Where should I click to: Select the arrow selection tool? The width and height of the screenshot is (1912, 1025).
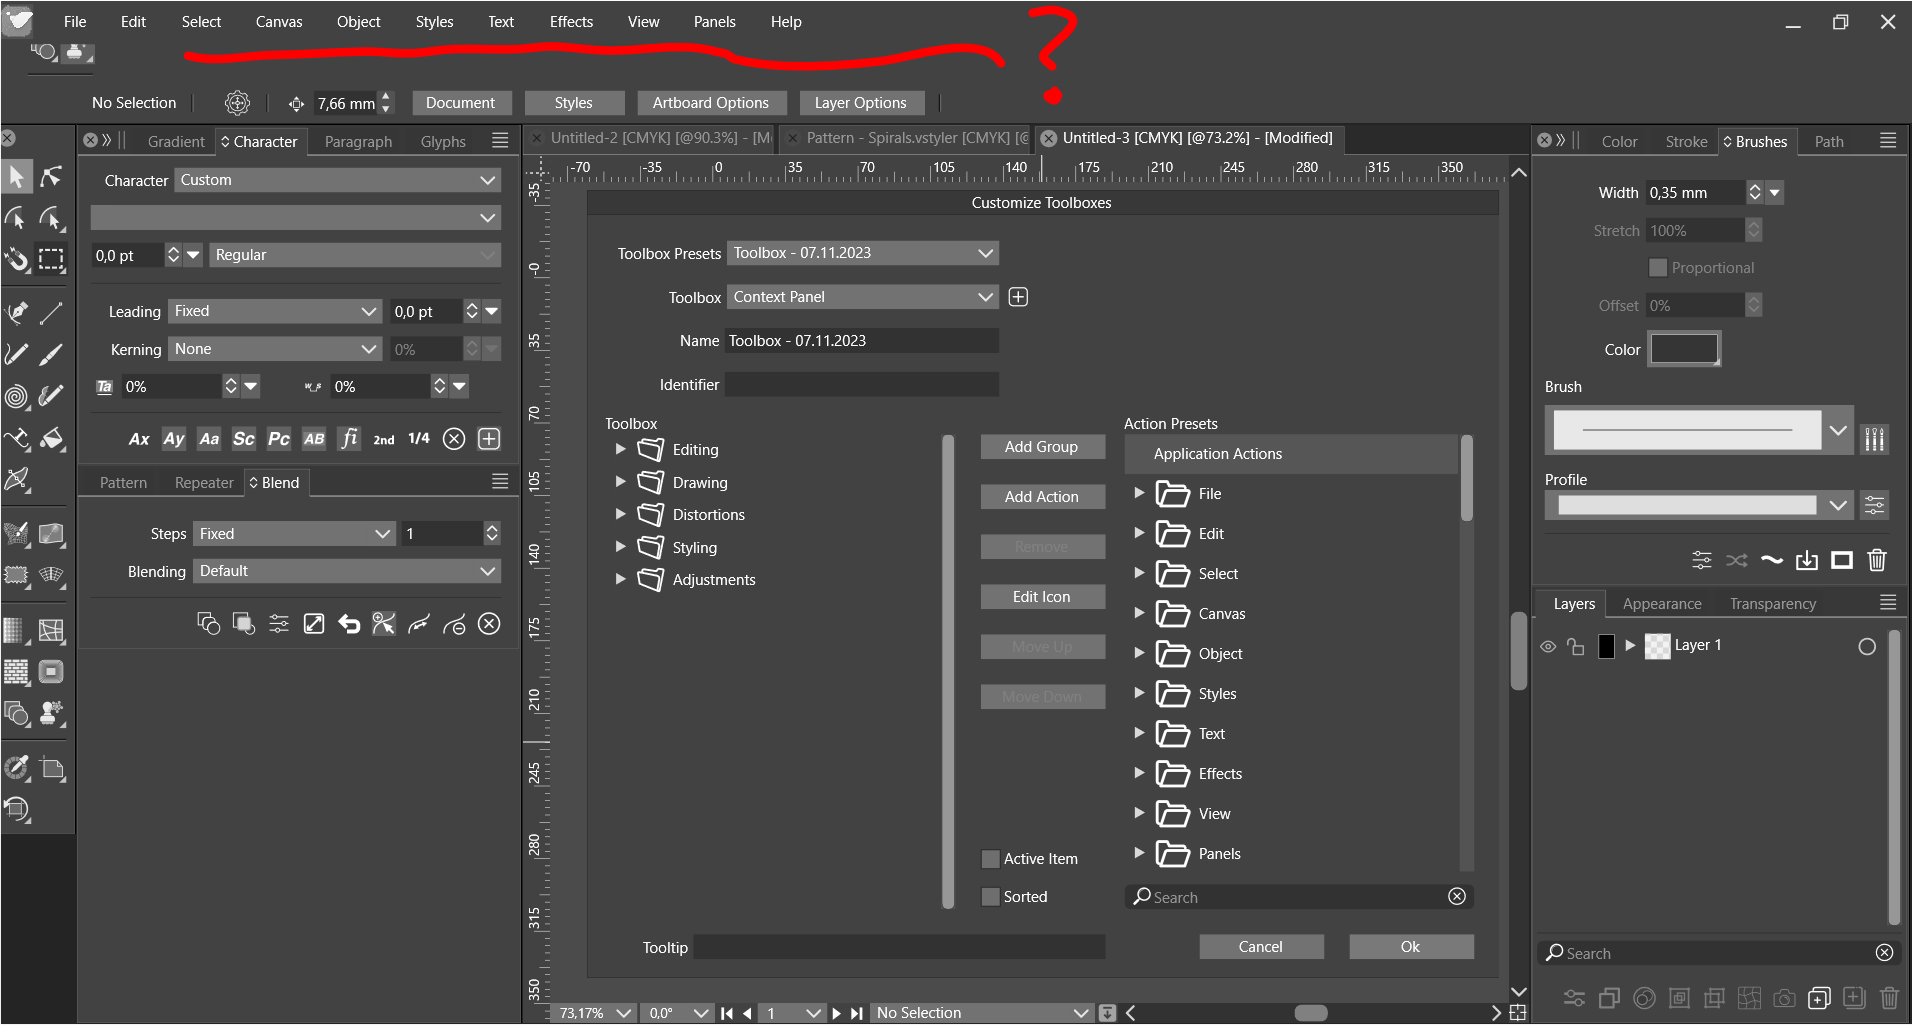point(17,177)
